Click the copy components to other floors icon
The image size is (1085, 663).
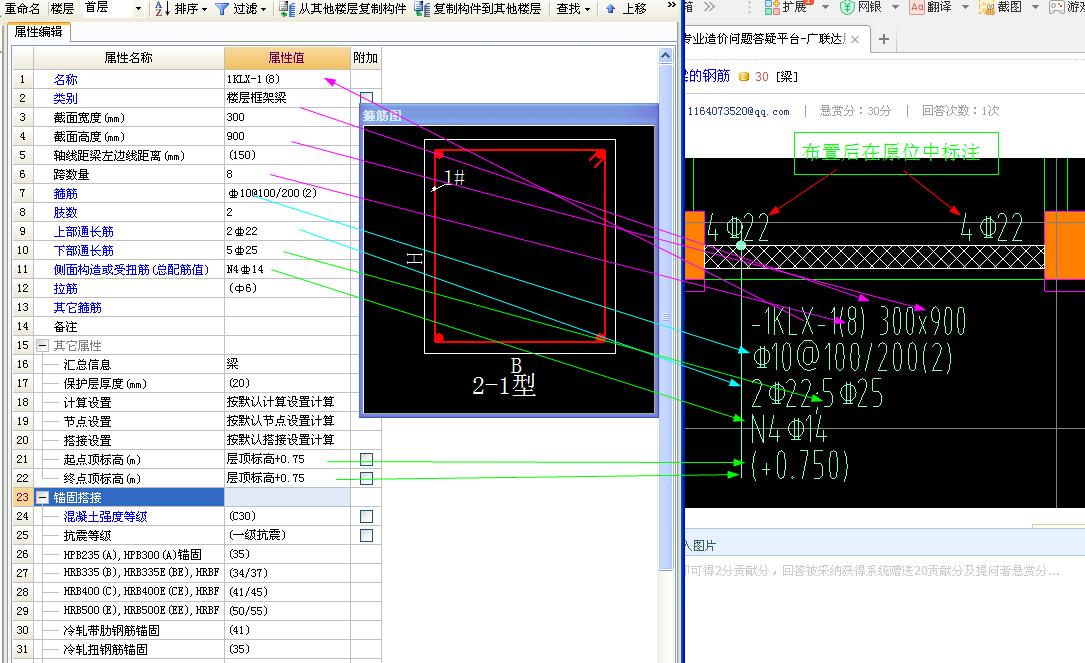coord(421,9)
